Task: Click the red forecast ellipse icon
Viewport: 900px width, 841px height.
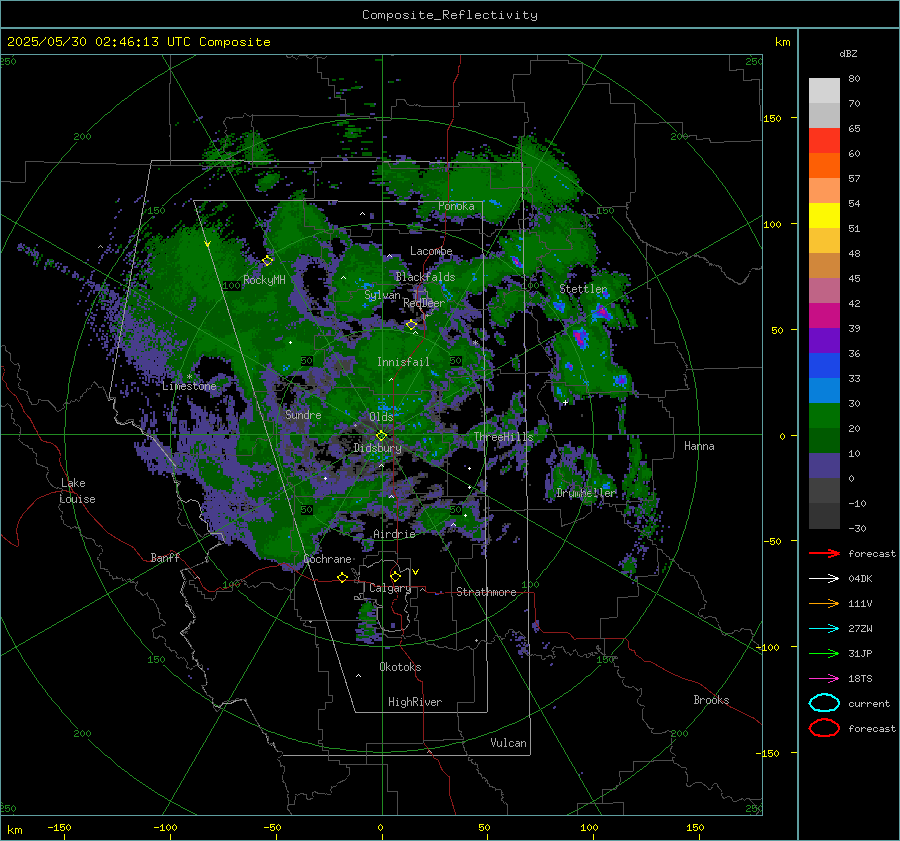Action: [x=824, y=728]
